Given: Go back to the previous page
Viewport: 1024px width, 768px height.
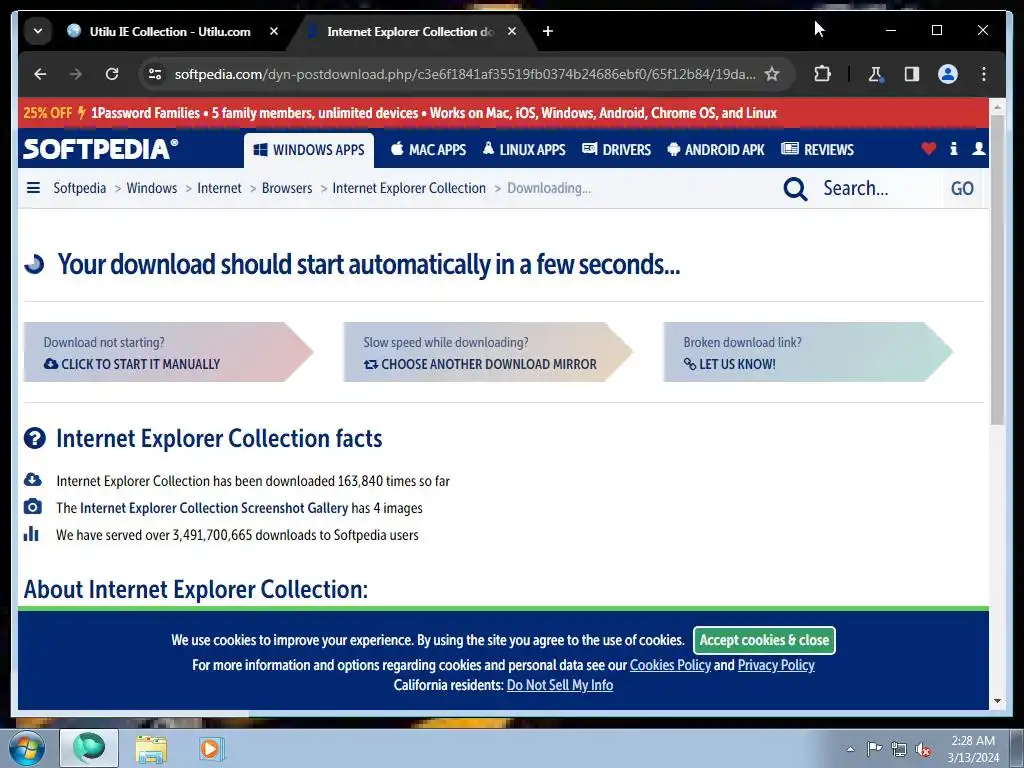Looking at the screenshot, I should [40, 74].
